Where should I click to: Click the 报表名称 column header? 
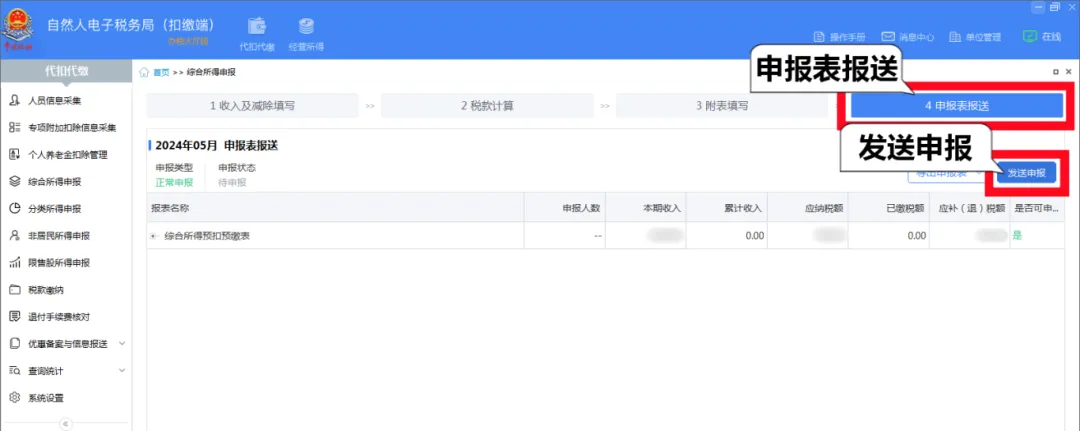pos(335,207)
